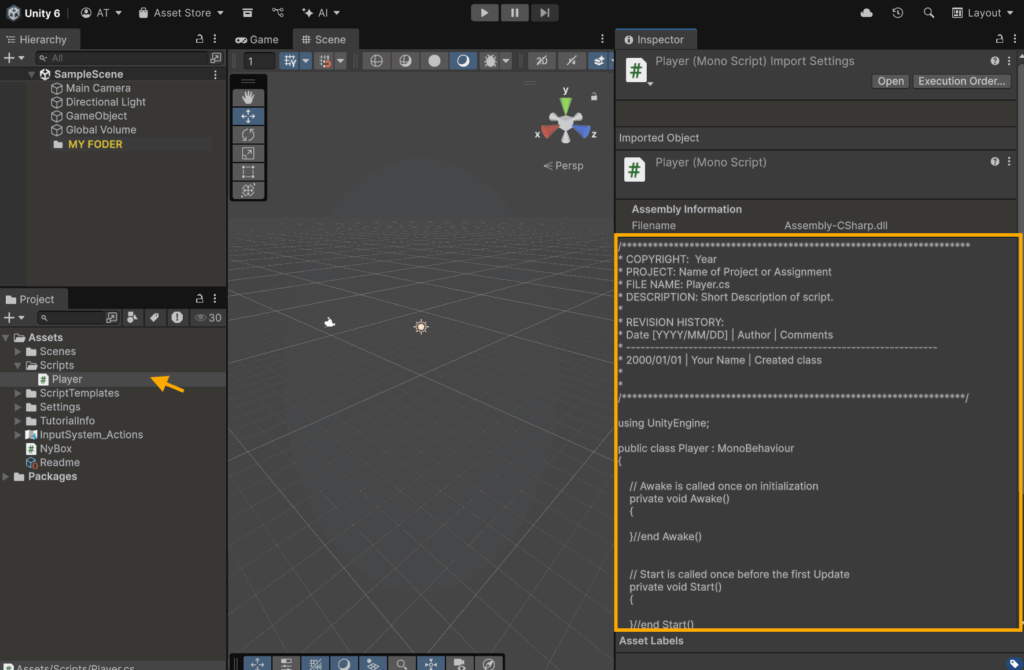Toggle 2D view mode in Scene toolbar
The height and width of the screenshot is (670, 1024).
(x=542, y=61)
